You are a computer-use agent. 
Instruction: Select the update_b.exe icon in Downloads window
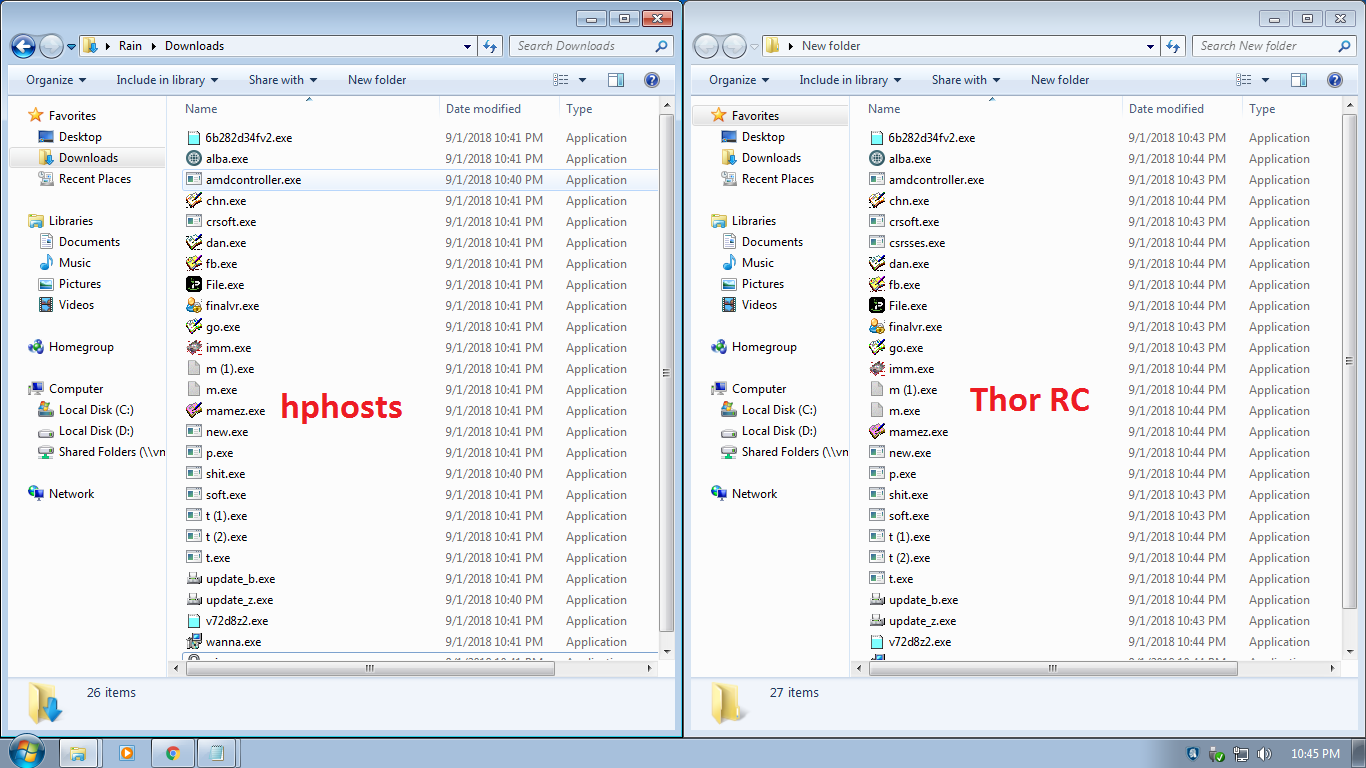click(195, 579)
